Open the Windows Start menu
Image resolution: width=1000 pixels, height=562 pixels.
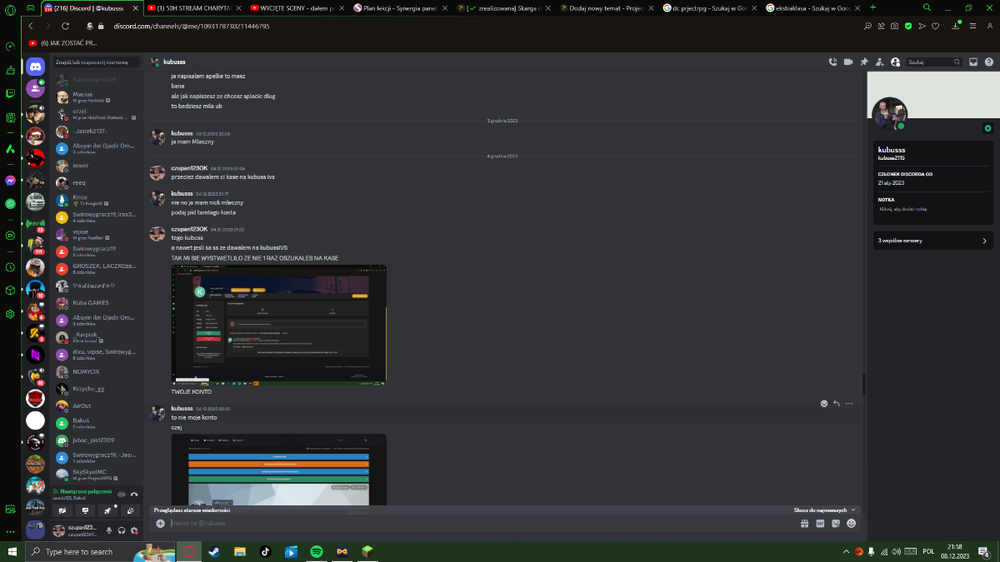[x=12, y=552]
